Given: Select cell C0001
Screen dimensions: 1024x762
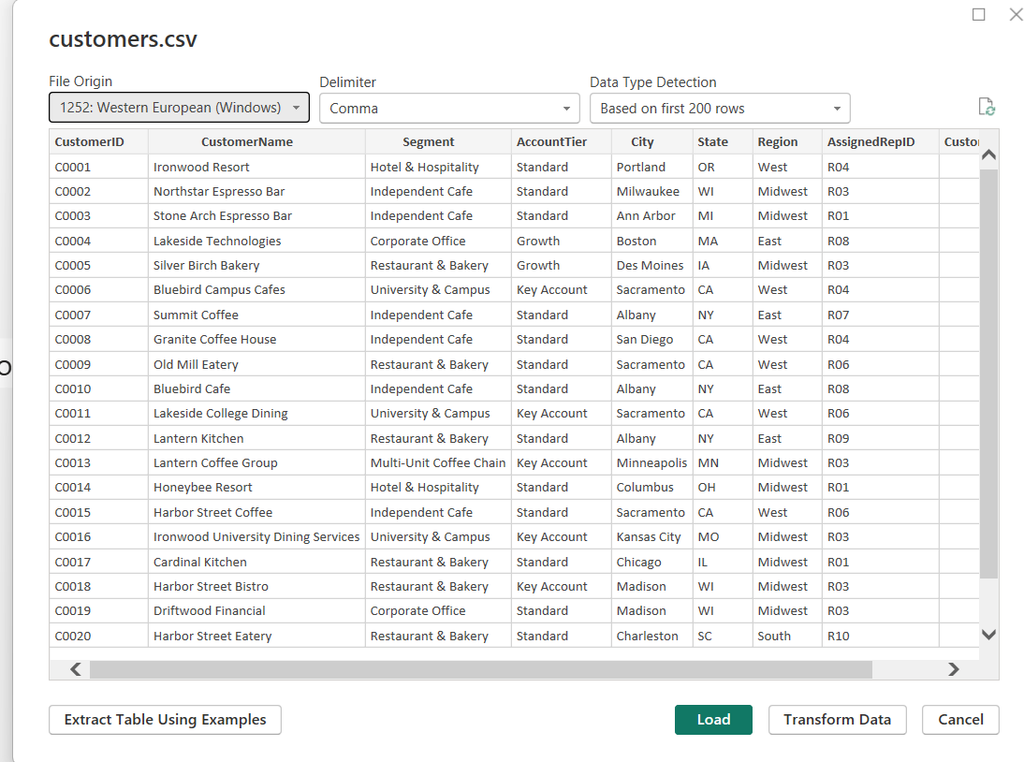Looking at the screenshot, I should [x=99, y=167].
